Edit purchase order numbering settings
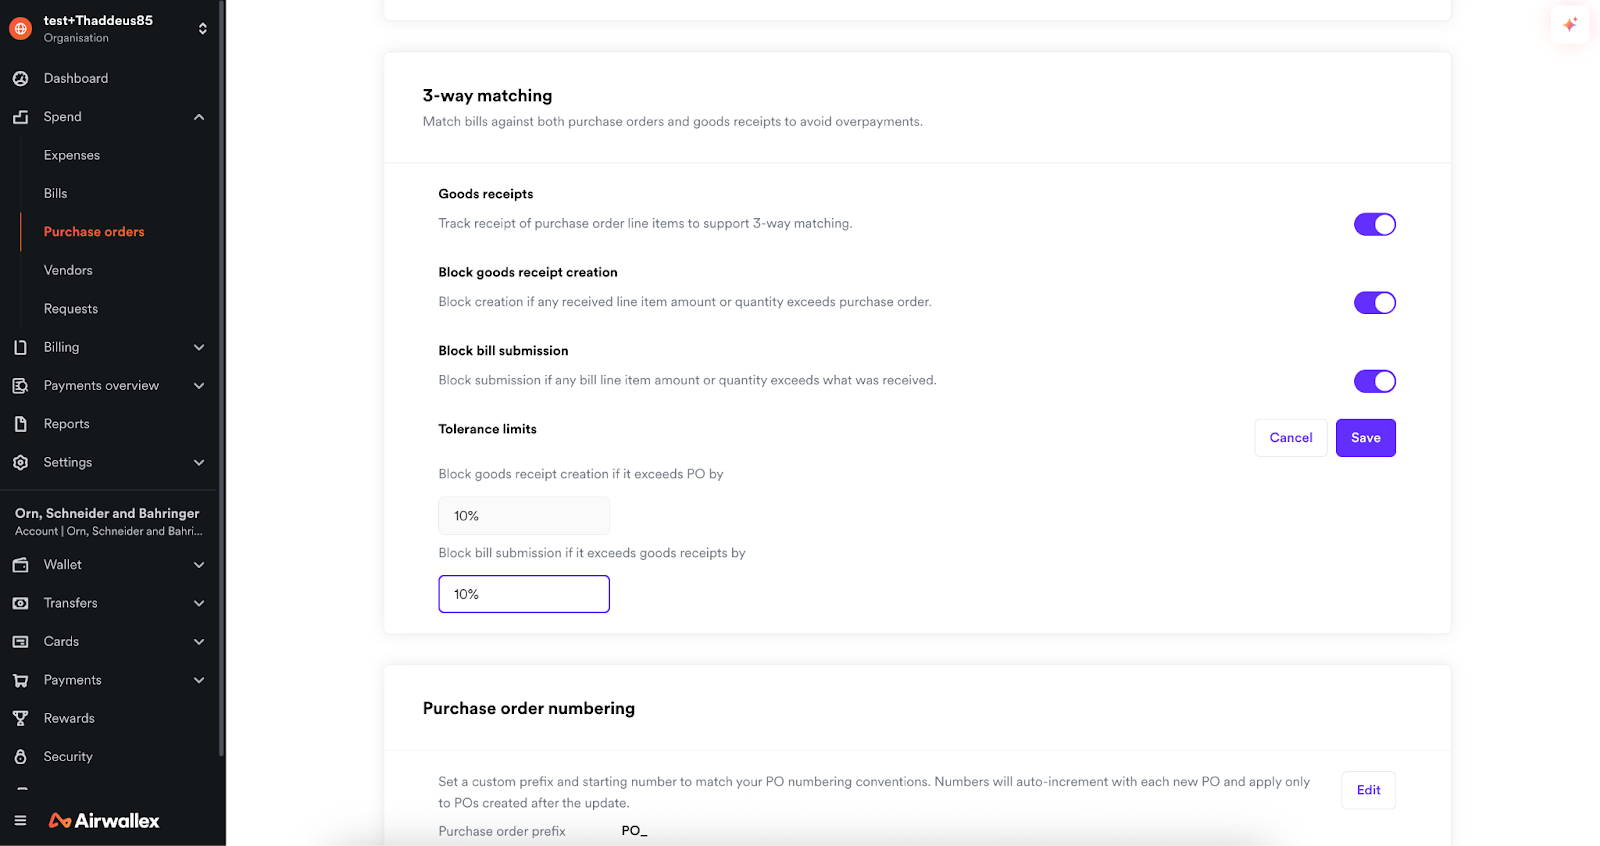 [1368, 790]
